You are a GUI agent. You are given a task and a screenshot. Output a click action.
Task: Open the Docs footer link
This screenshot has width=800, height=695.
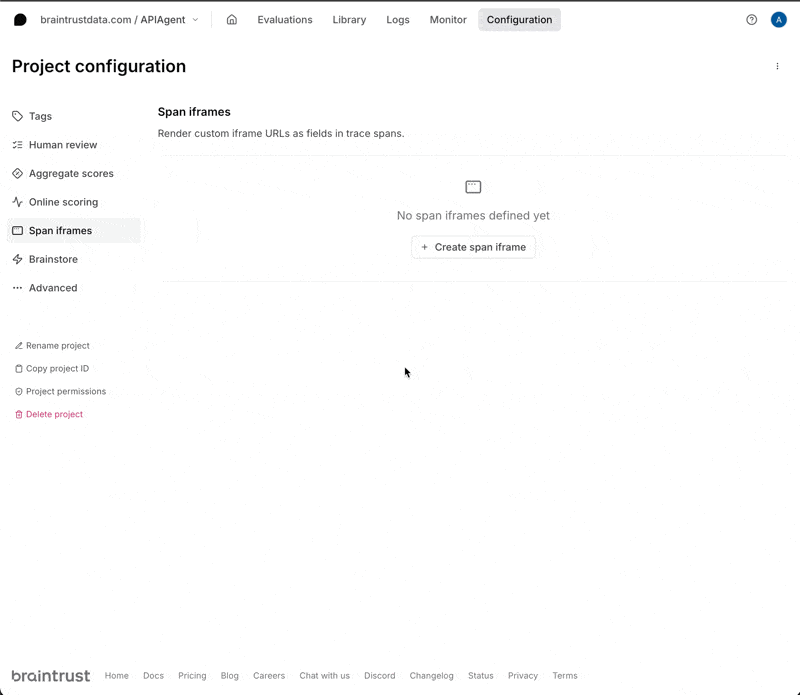pos(153,676)
